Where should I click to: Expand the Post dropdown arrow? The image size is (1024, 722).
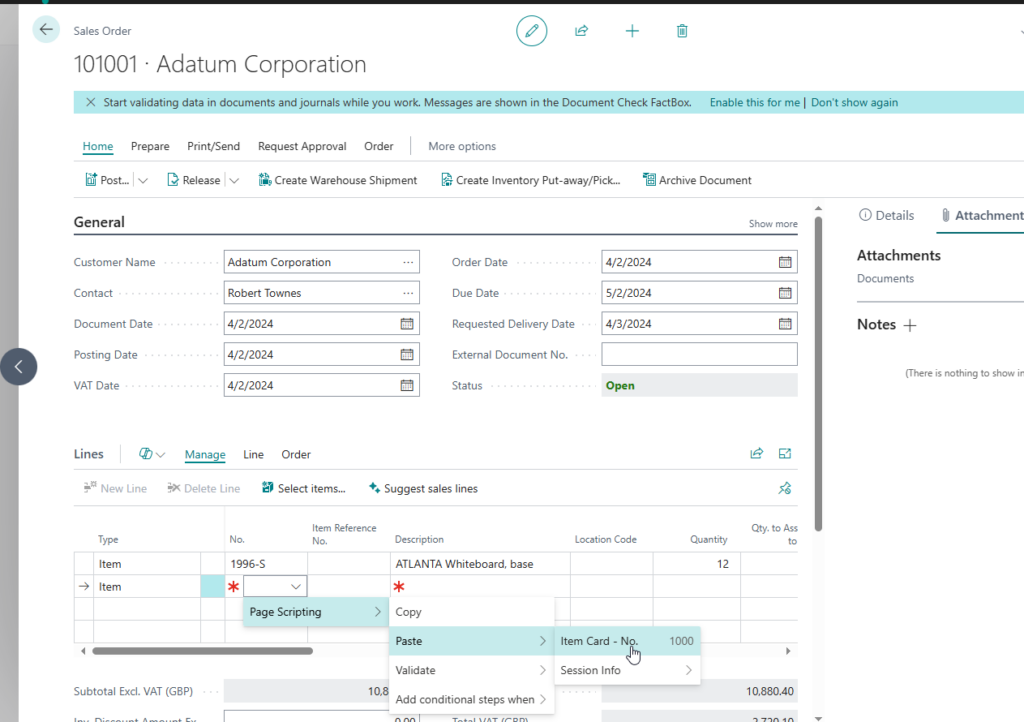pyautogui.click(x=143, y=181)
